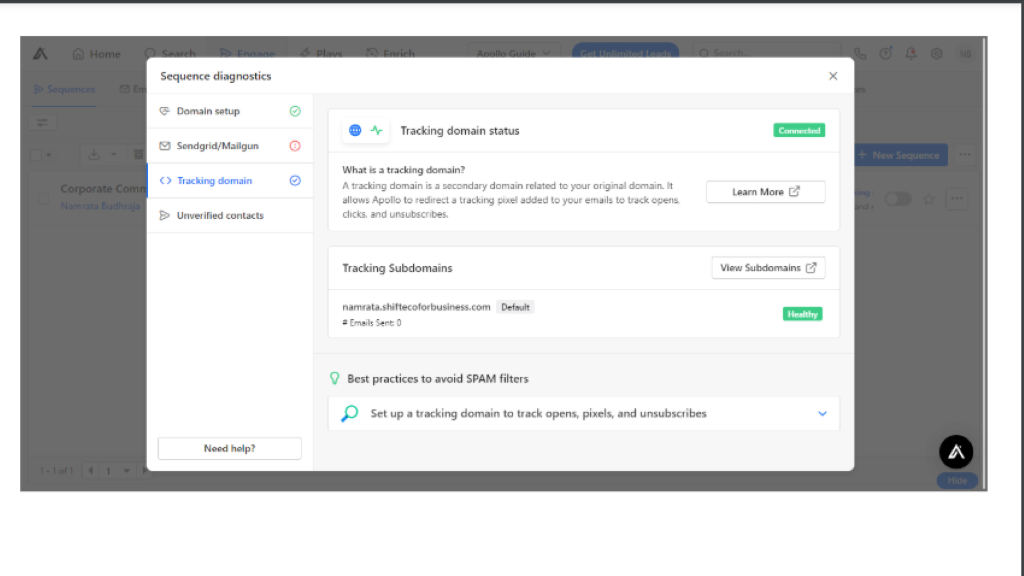Viewport: 1024px width, 576px height.
Task: Go to the previous page in pagination
Action: click(x=91, y=470)
